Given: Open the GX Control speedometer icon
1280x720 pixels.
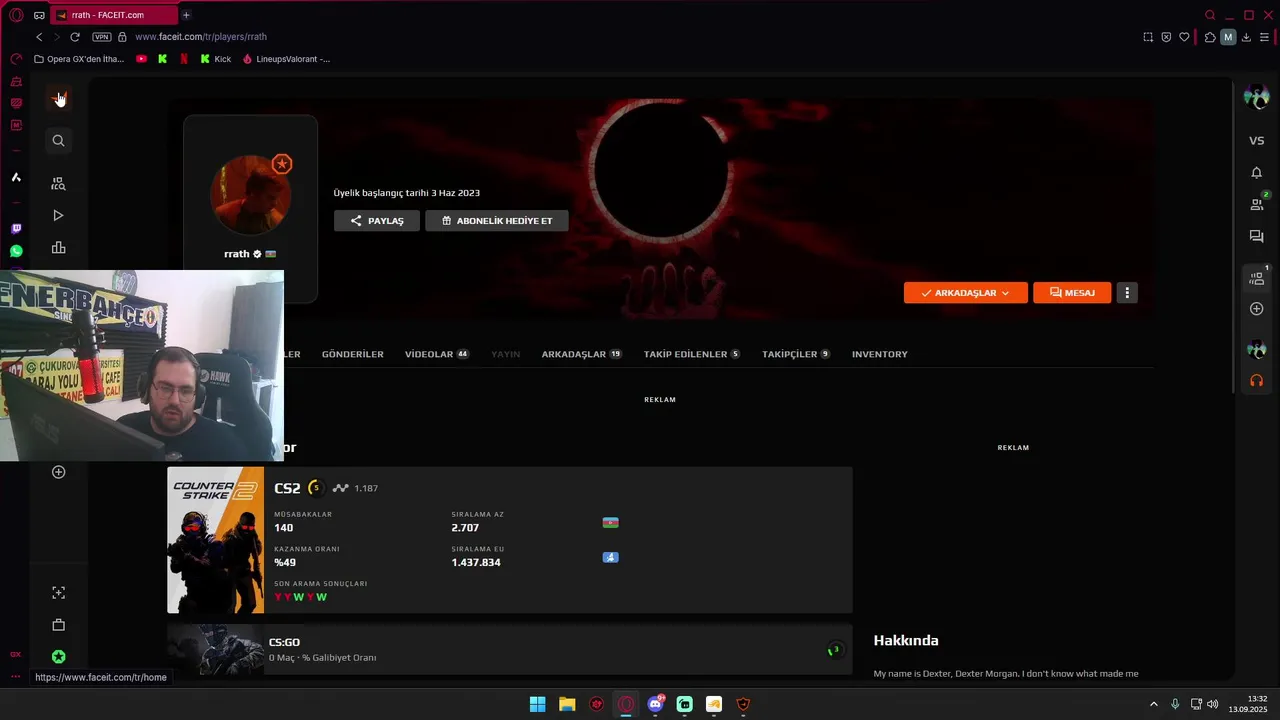Looking at the screenshot, I should 16,59.
